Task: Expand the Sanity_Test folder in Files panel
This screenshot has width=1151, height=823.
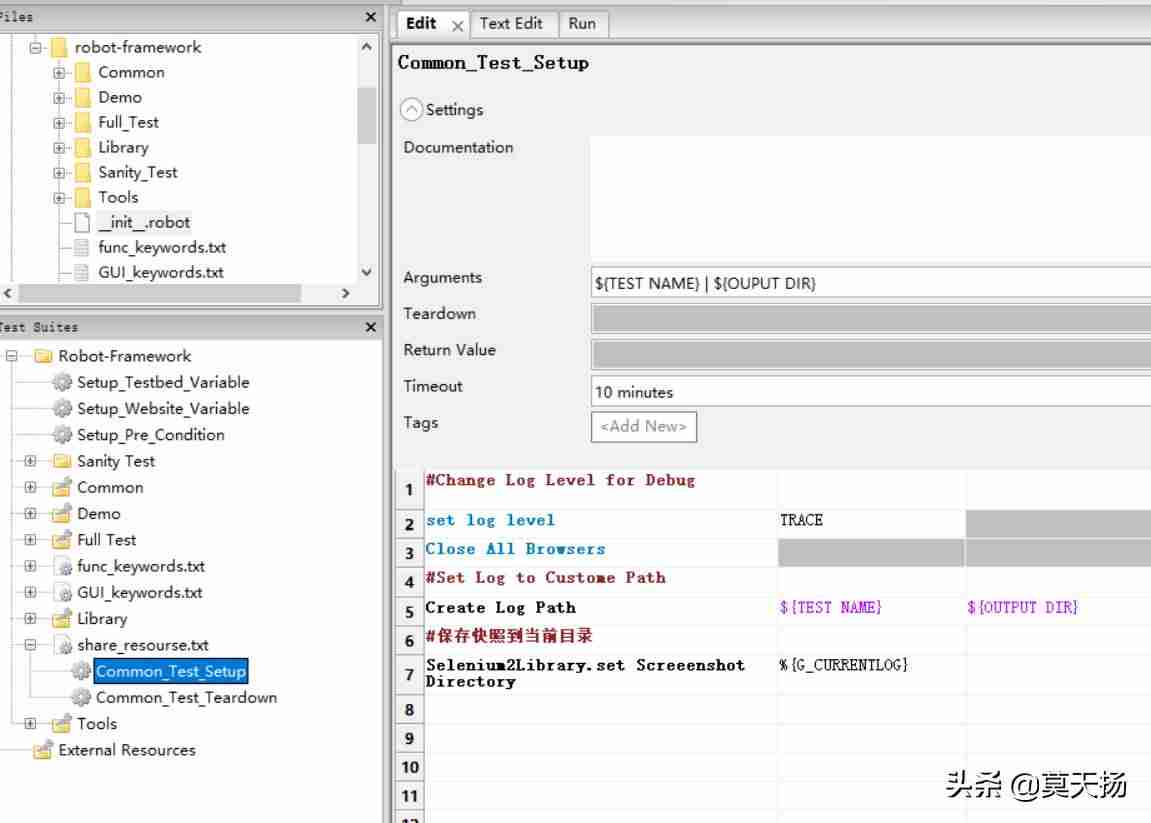Action: (59, 173)
